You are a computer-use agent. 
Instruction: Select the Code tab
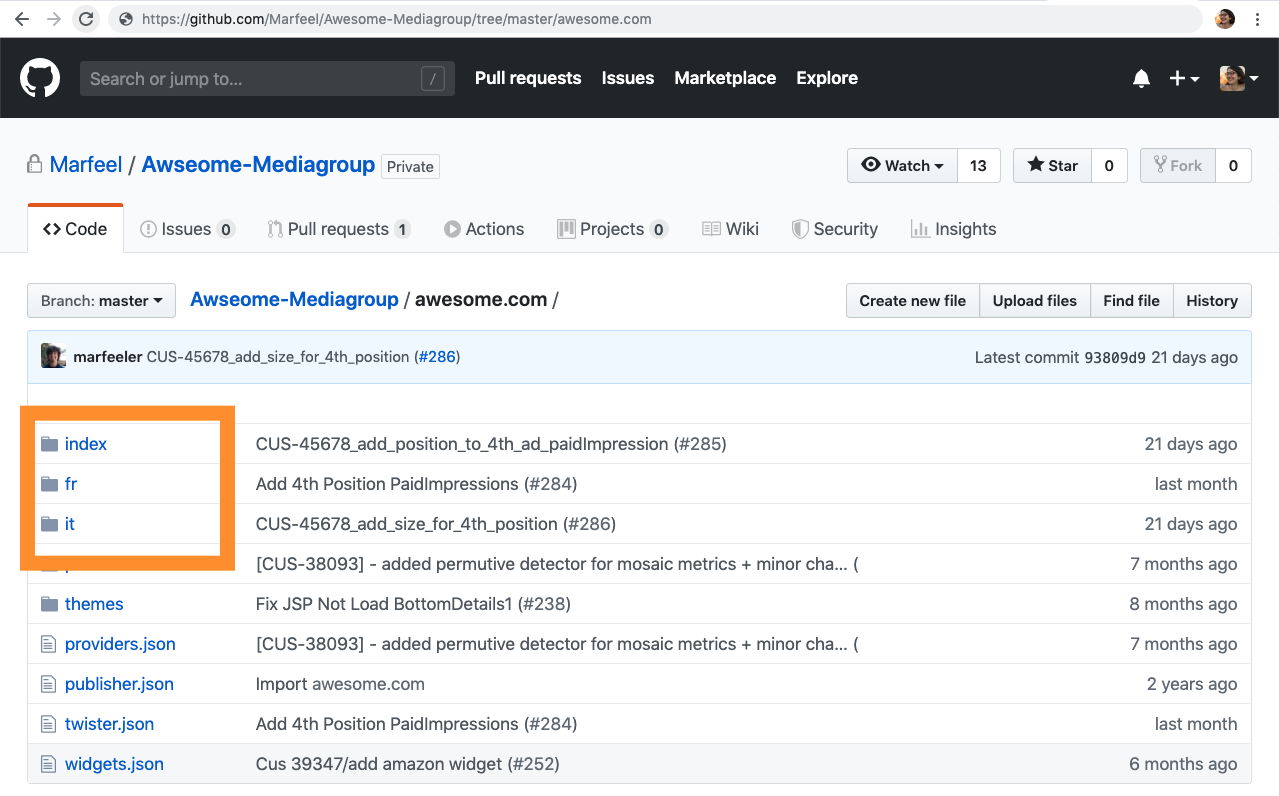pyautogui.click(x=76, y=229)
